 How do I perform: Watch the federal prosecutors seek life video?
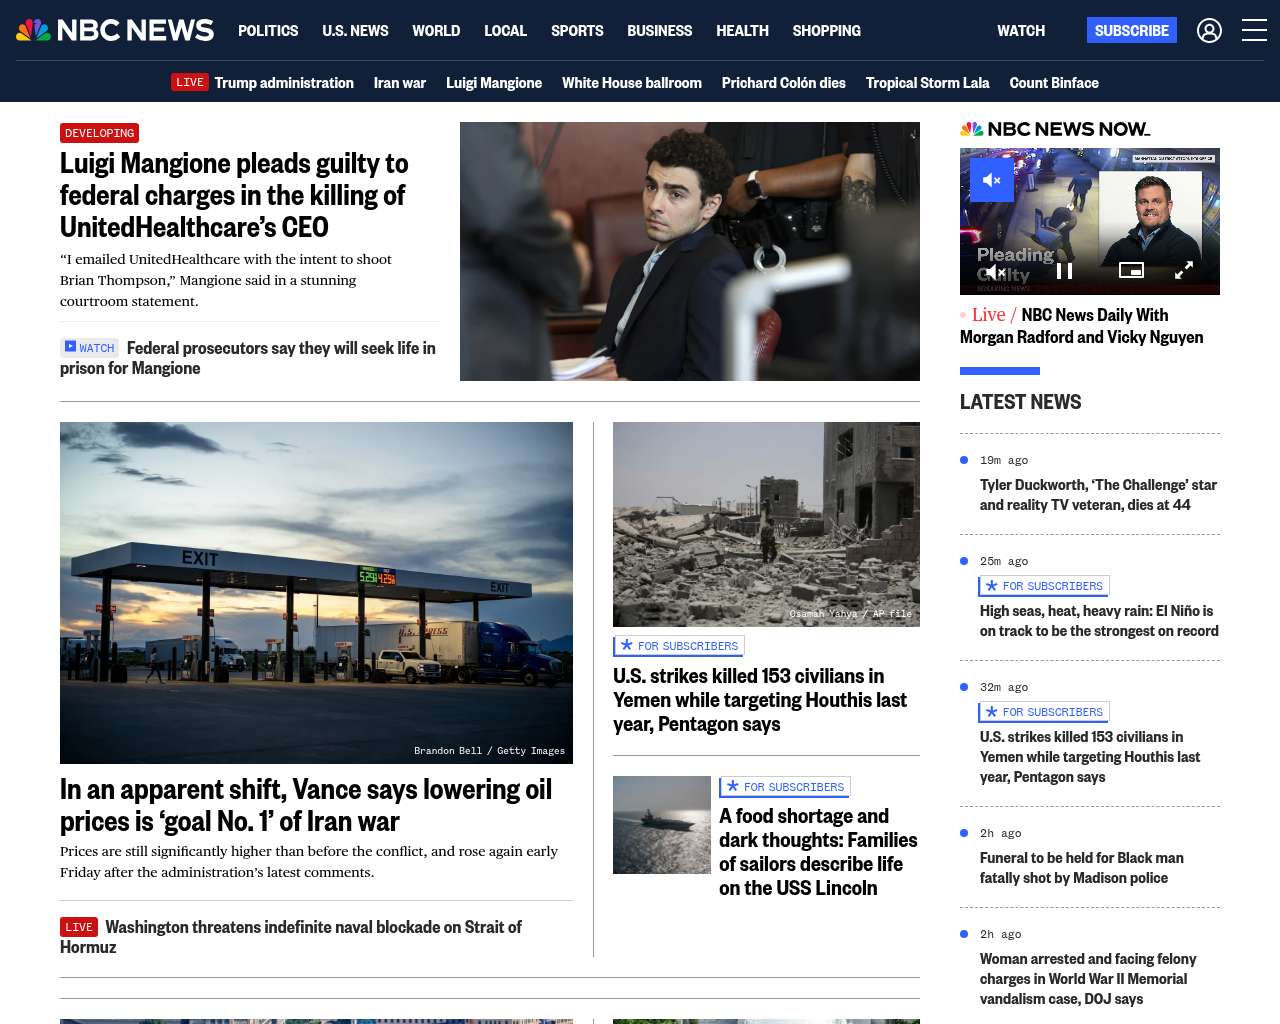click(x=248, y=358)
